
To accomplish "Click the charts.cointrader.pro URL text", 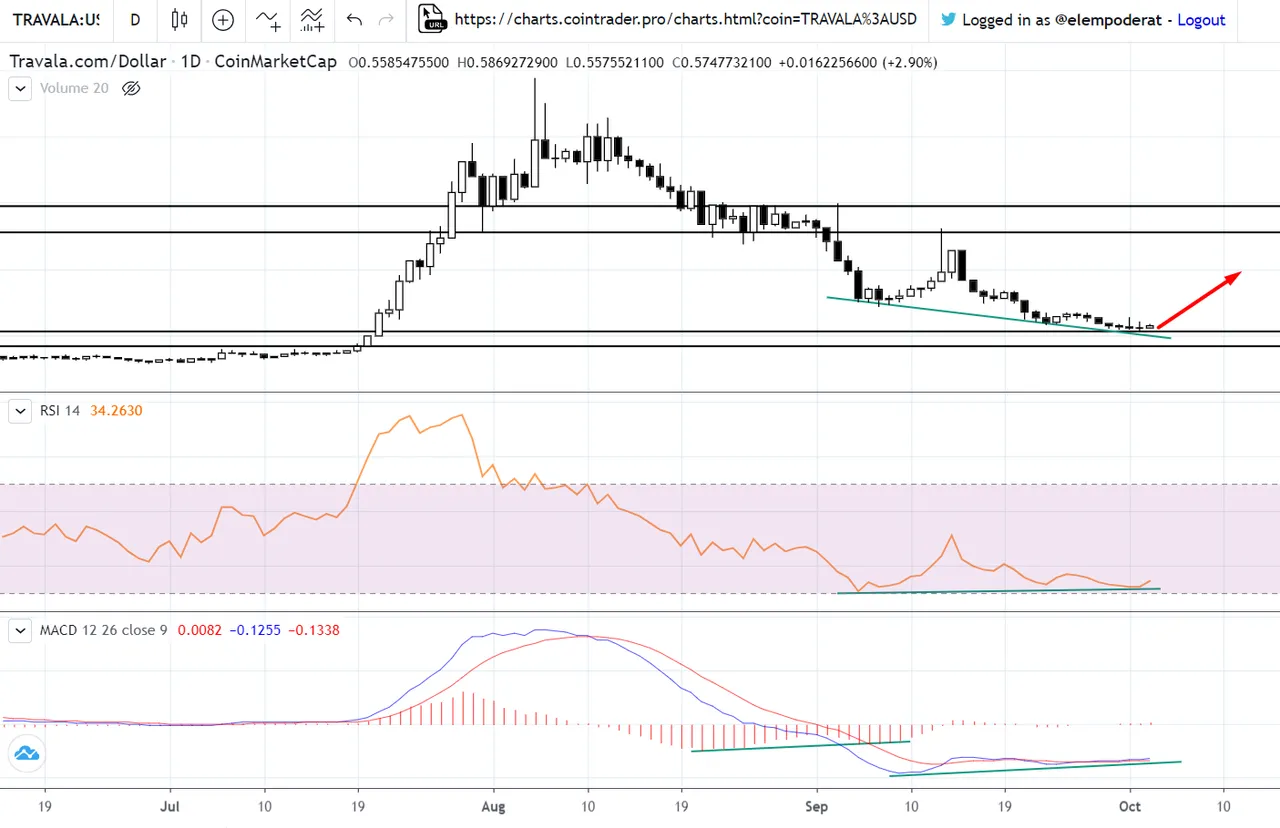I will point(685,19).
